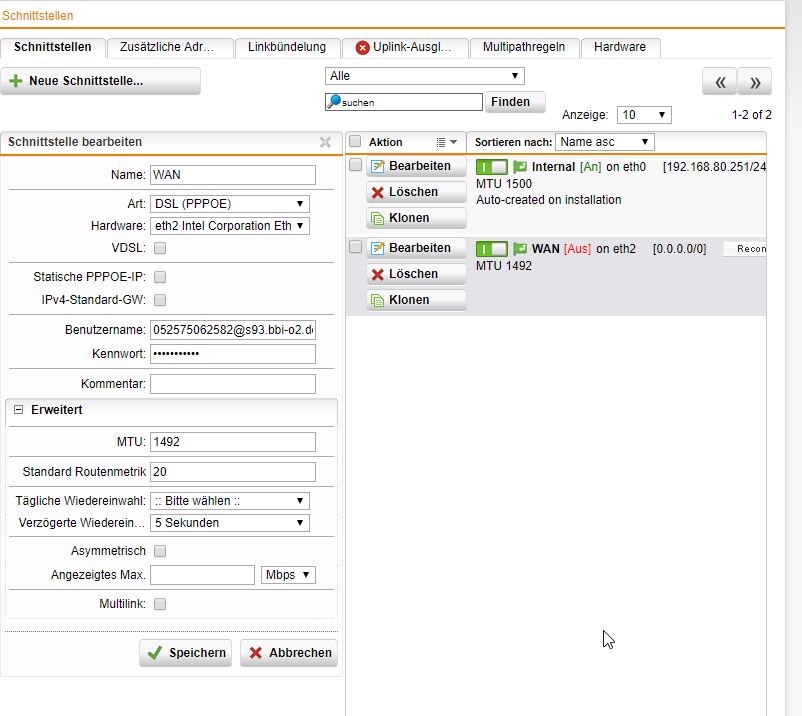Close the Schnittstelle bearbeiten panel

(x=325, y=142)
